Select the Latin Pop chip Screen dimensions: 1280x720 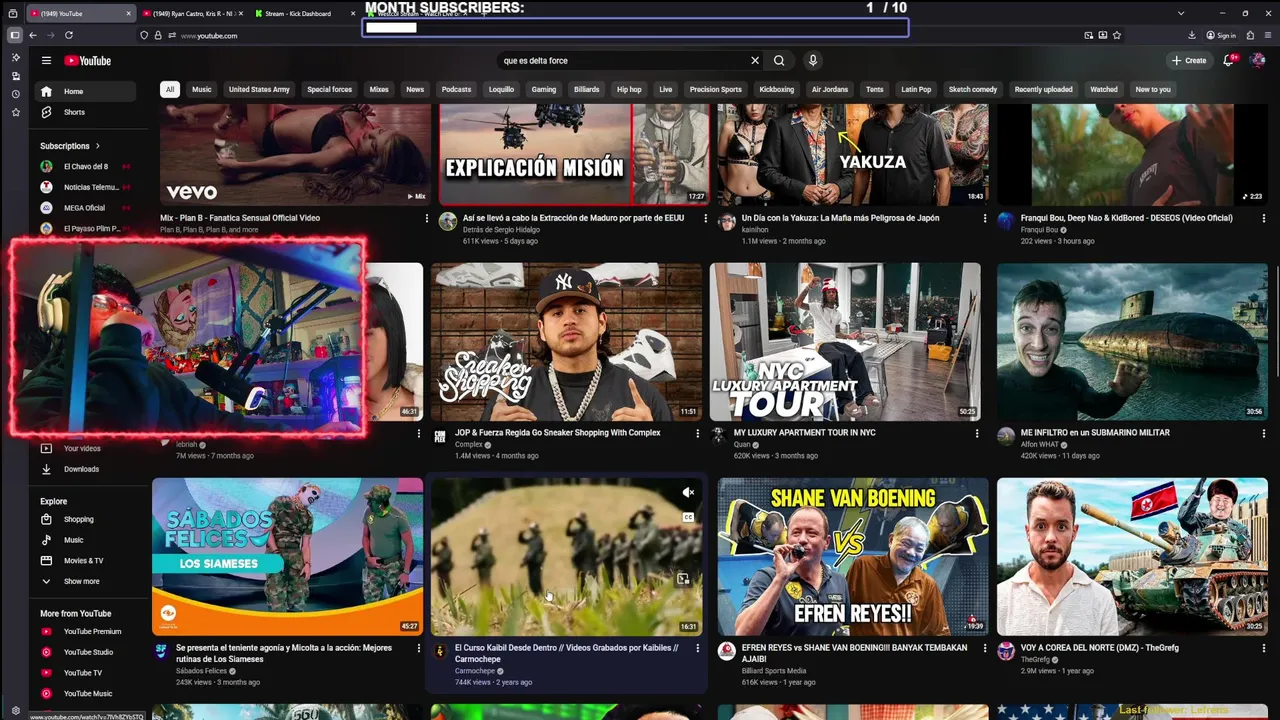click(x=916, y=89)
